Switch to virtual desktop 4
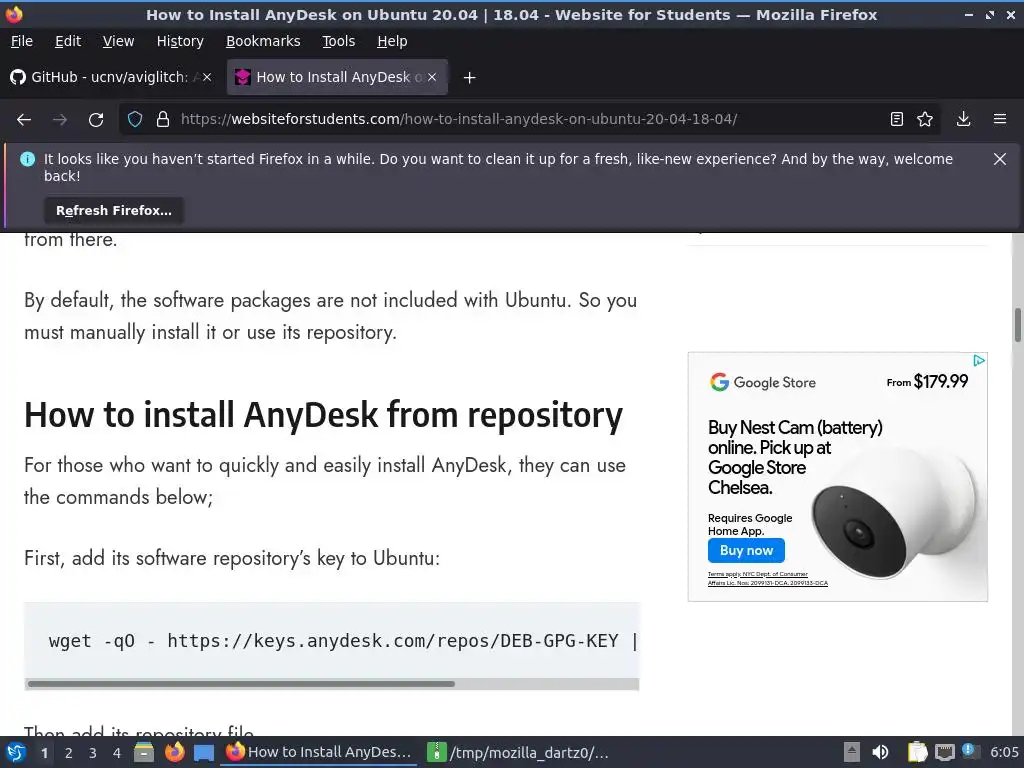This screenshot has height=768, width=1024. pyautogui.click(x=117, y=753)
